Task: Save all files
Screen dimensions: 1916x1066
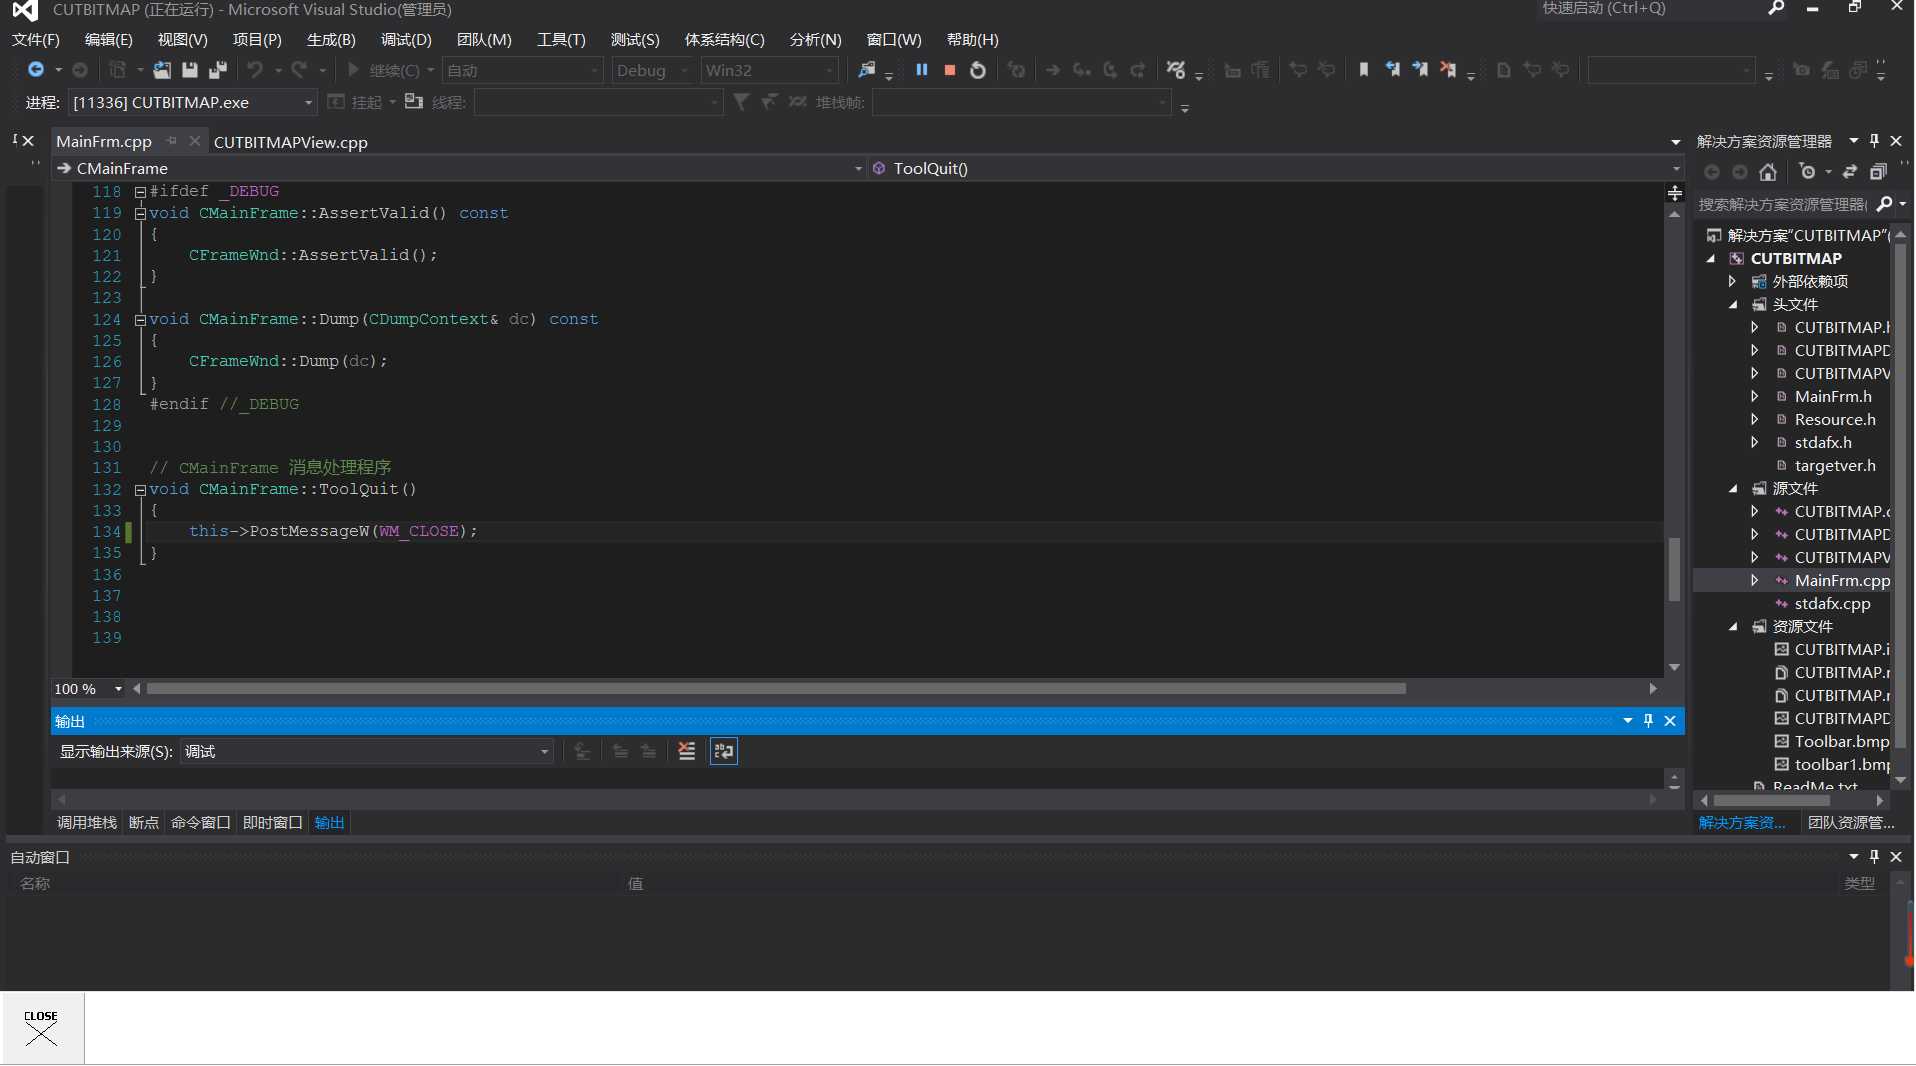Action: [x=217, y=70]
